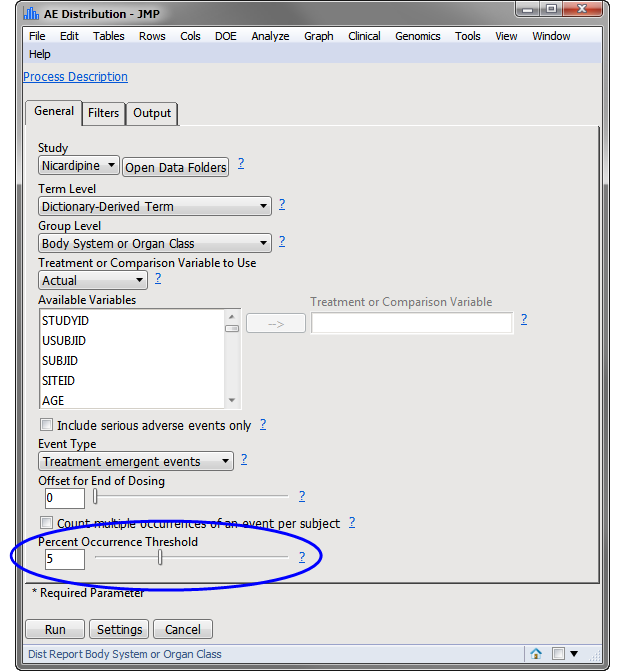Select AGE in Available Variables

(x=53, y=401)
